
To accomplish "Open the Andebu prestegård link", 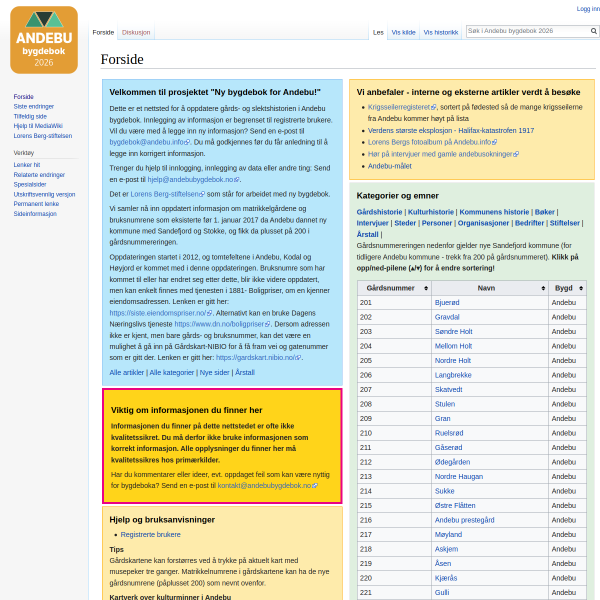I will pyautogui.click(x=464, y=520).
